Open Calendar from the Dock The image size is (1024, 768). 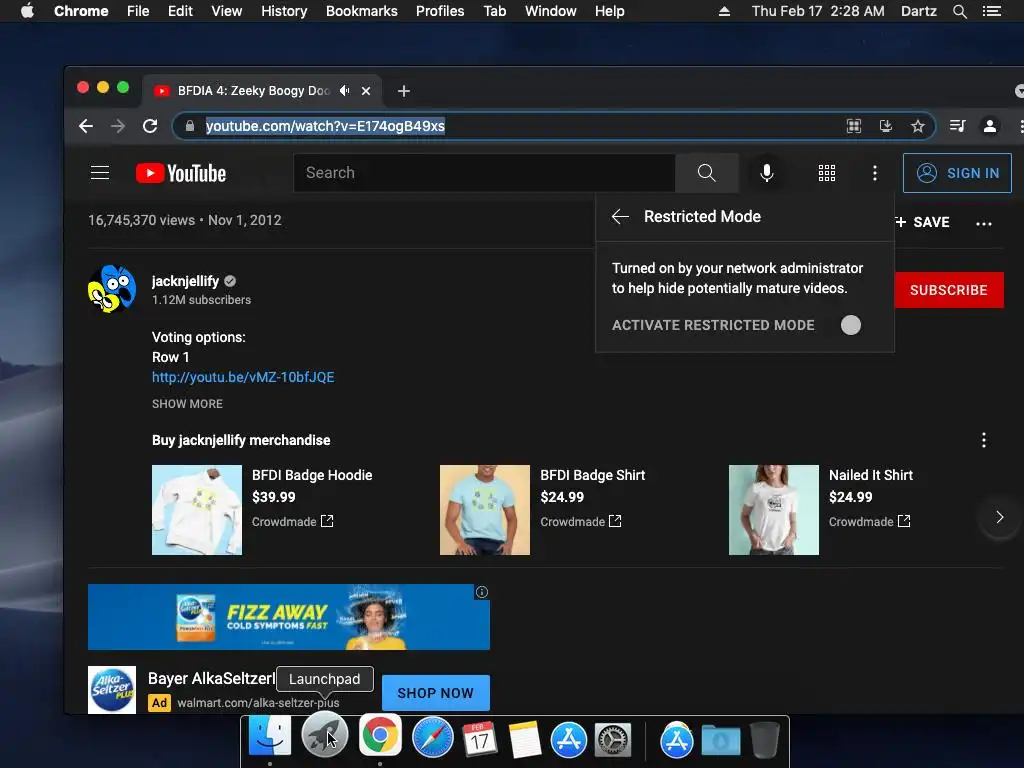click(x=479, y=739)
